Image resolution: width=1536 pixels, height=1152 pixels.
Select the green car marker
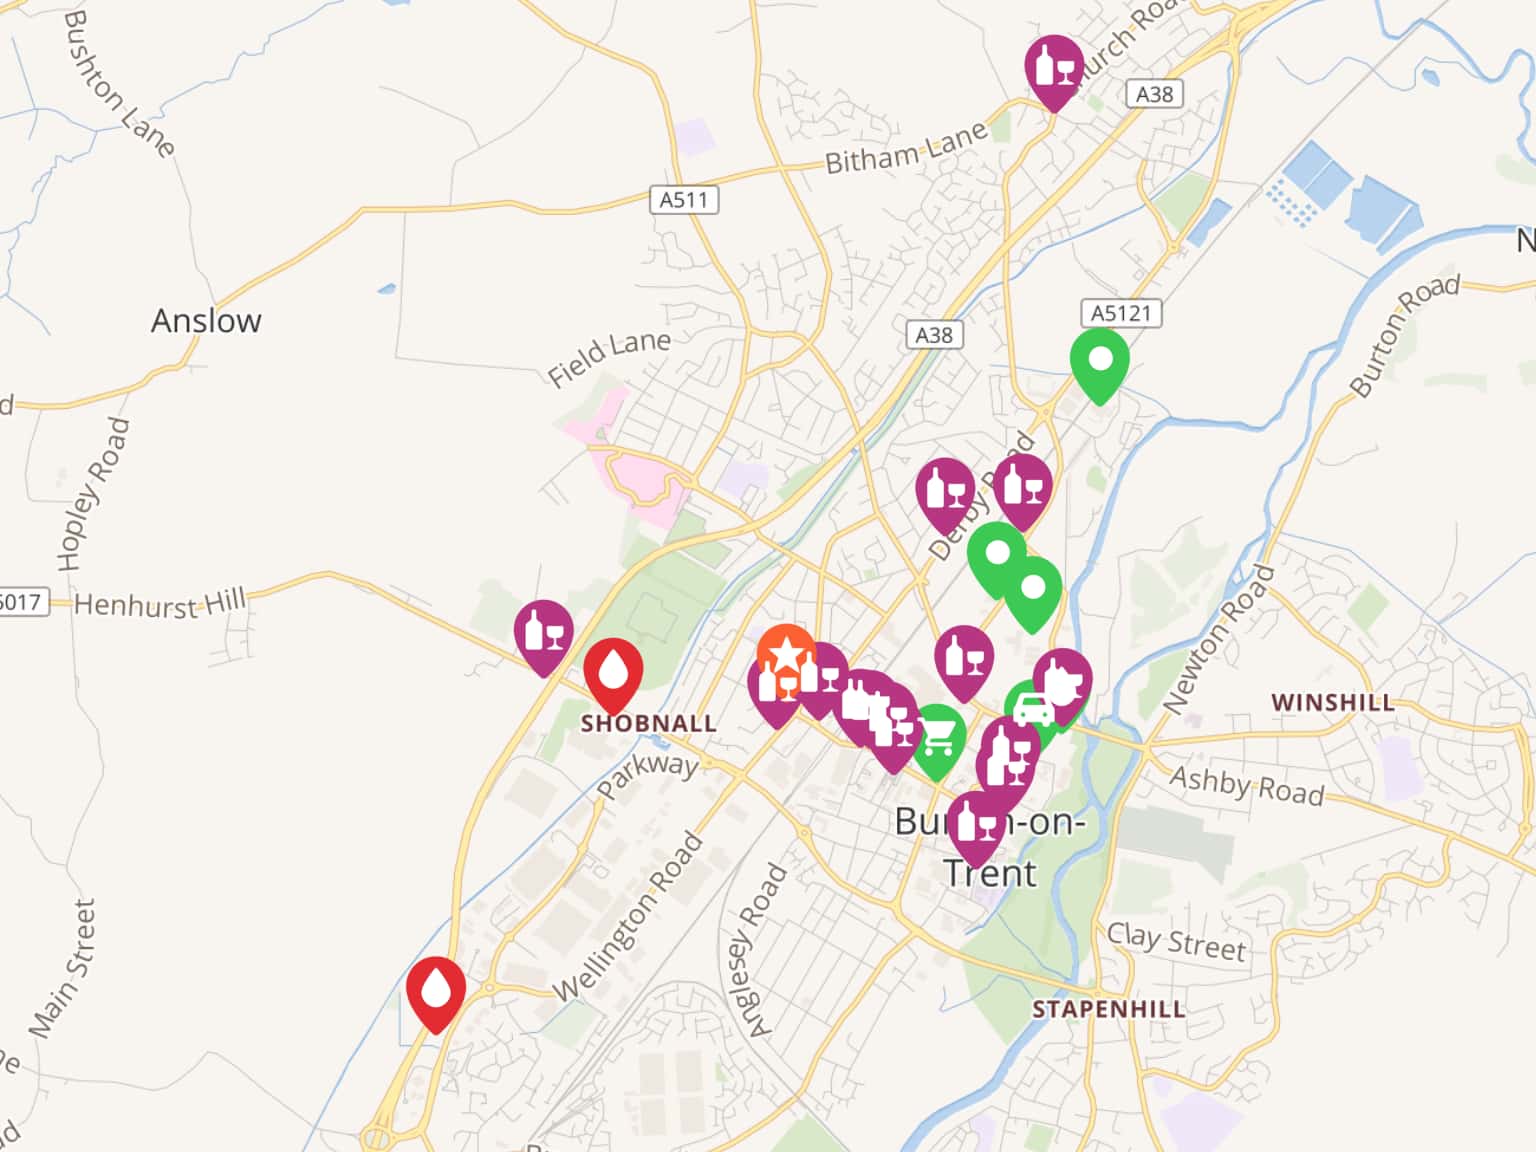point(1032,709)
